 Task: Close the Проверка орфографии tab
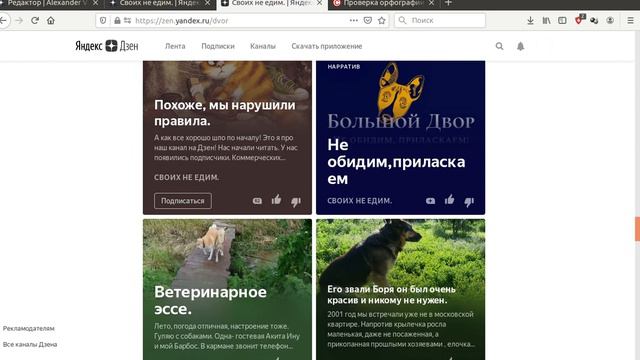tap(432, 3)
